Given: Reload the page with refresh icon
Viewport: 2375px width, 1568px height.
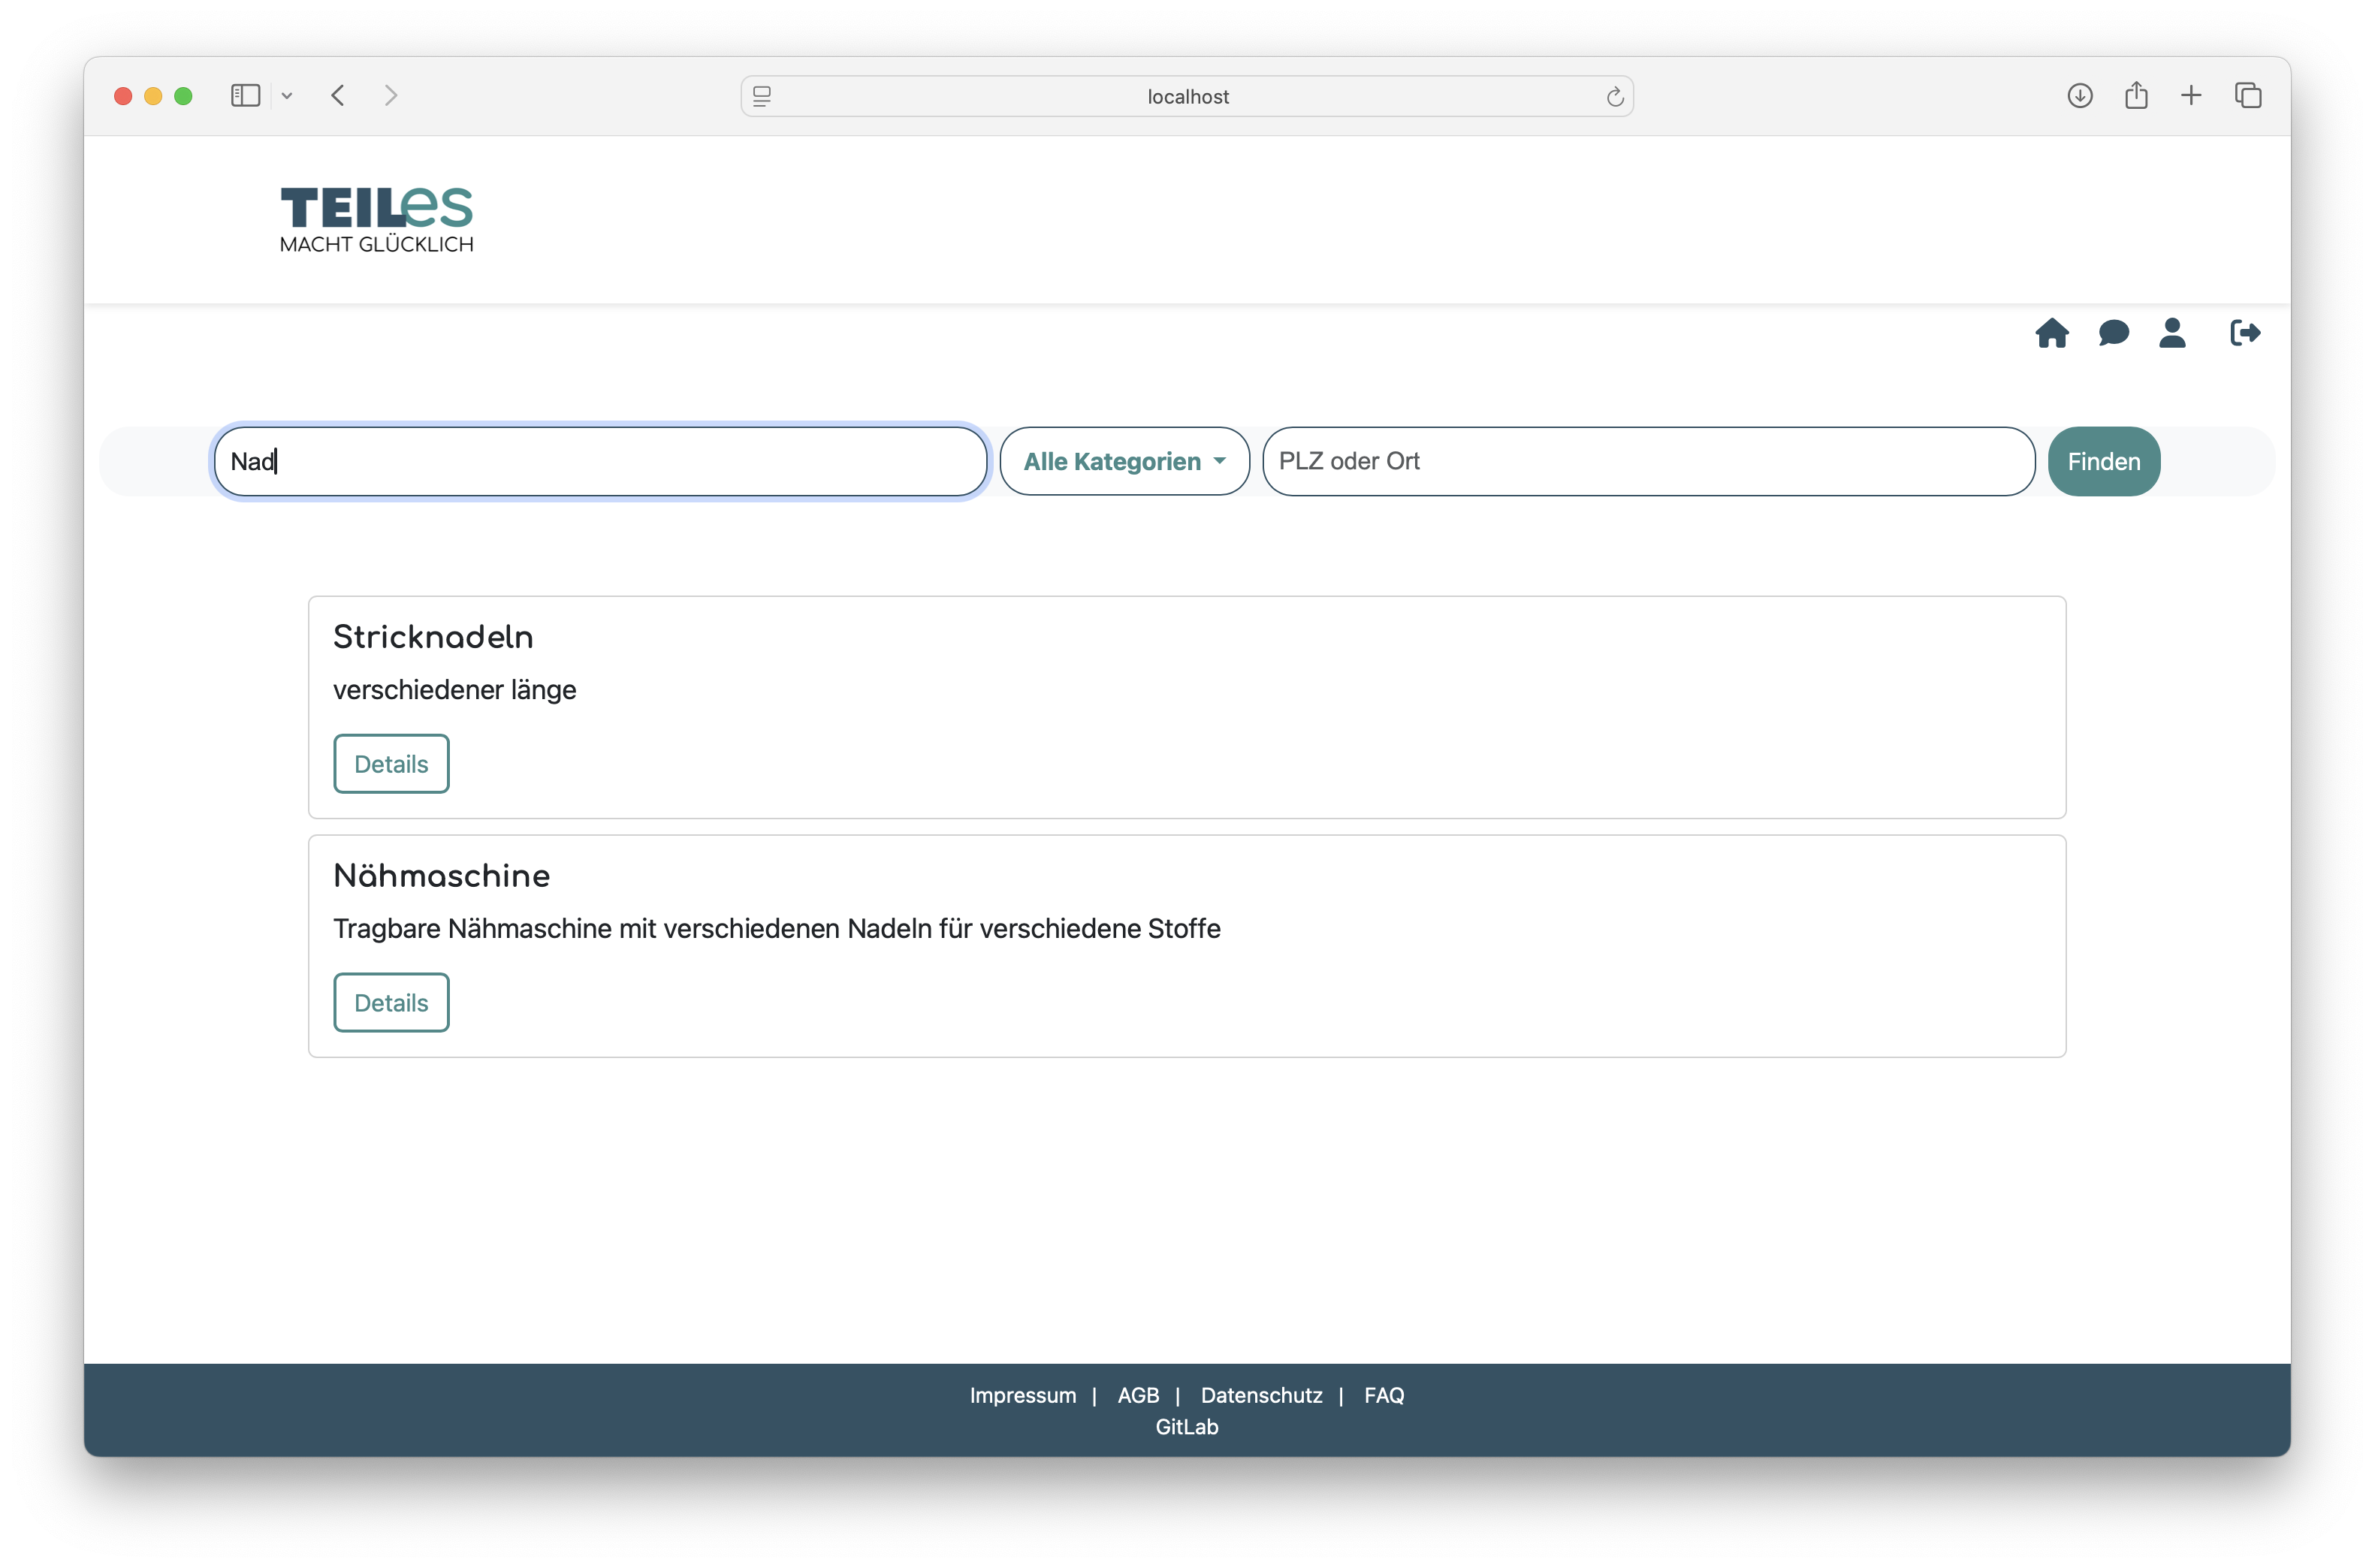Looking at the screenshot, I should pos(1614,97).
